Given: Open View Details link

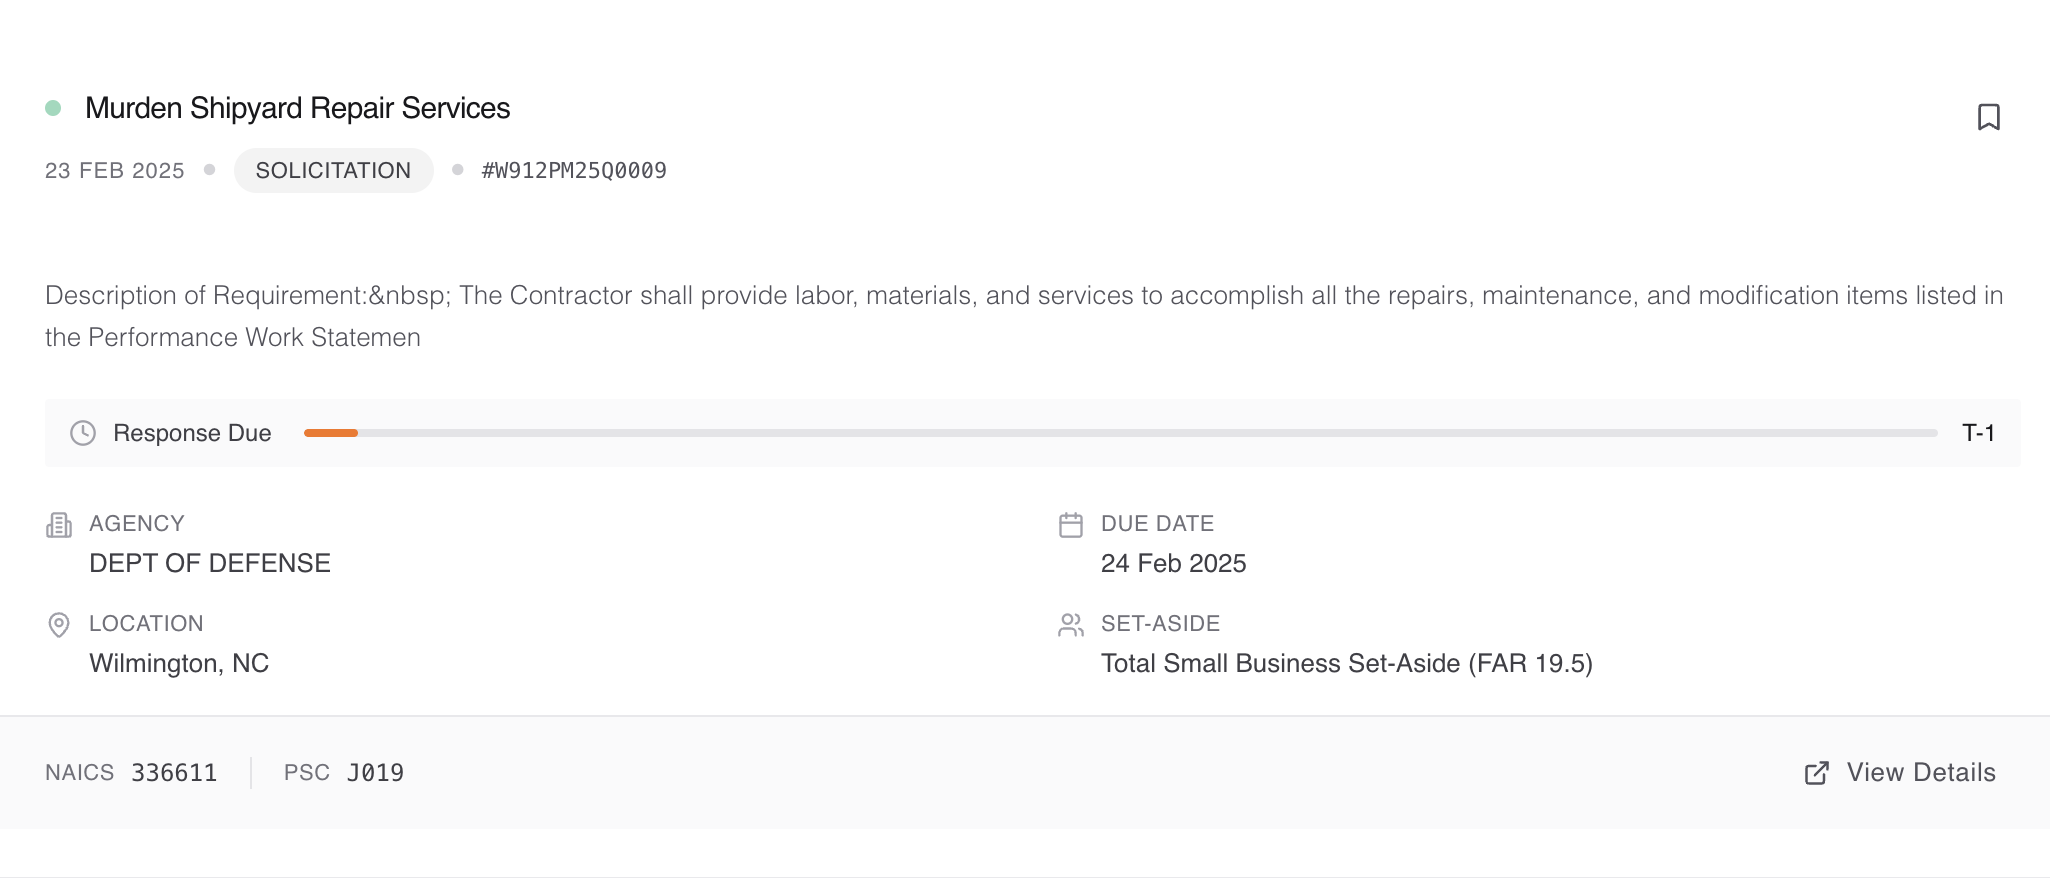Looking at the screenshot, I should tap(1920, 773).
